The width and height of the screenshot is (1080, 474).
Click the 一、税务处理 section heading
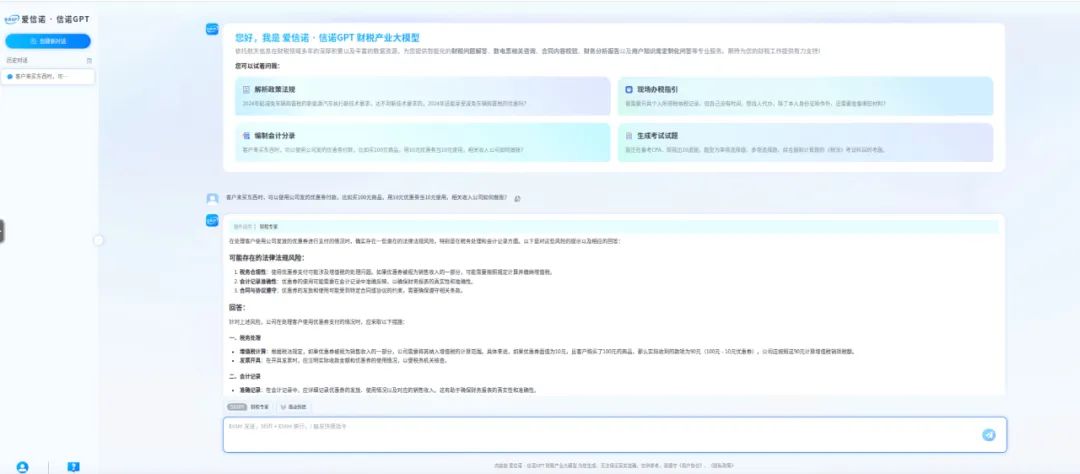[x=244, y=338]
